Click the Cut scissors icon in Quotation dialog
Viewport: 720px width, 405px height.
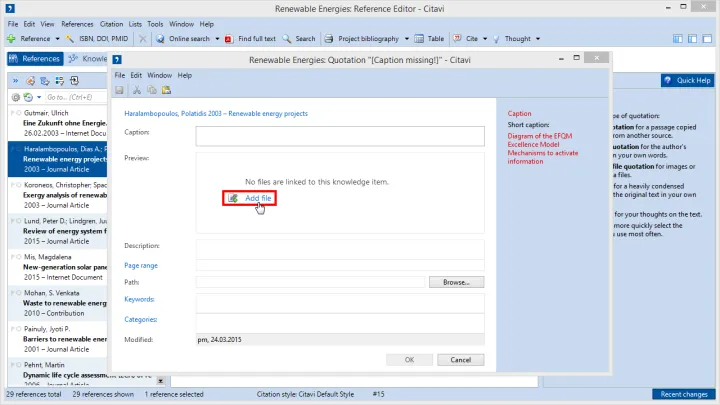pos(137,90)
